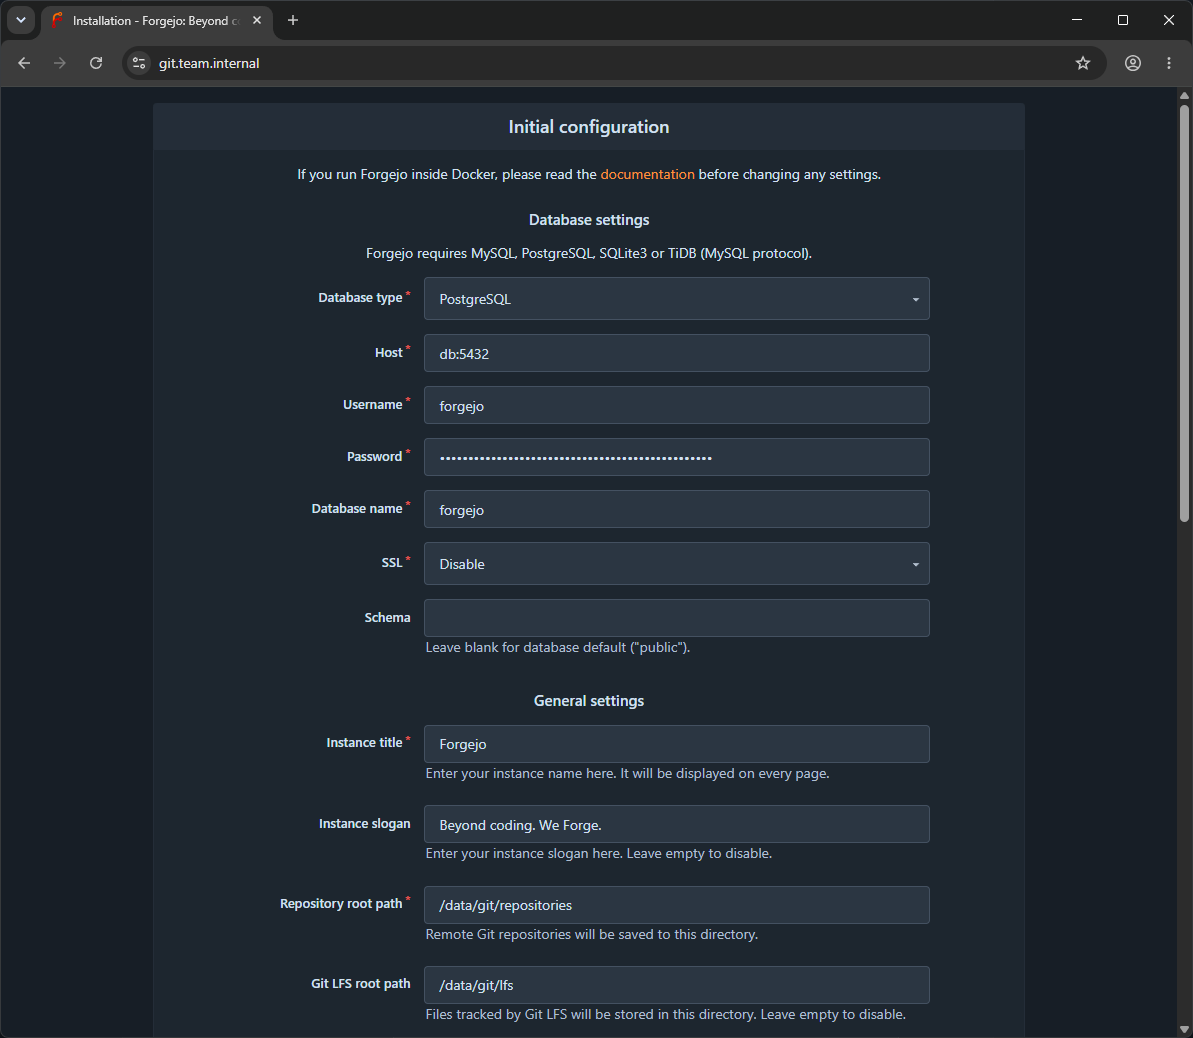1193x1038 pixels.
Task: Click into the Git LFS root path field
Action: coord(676,985)
